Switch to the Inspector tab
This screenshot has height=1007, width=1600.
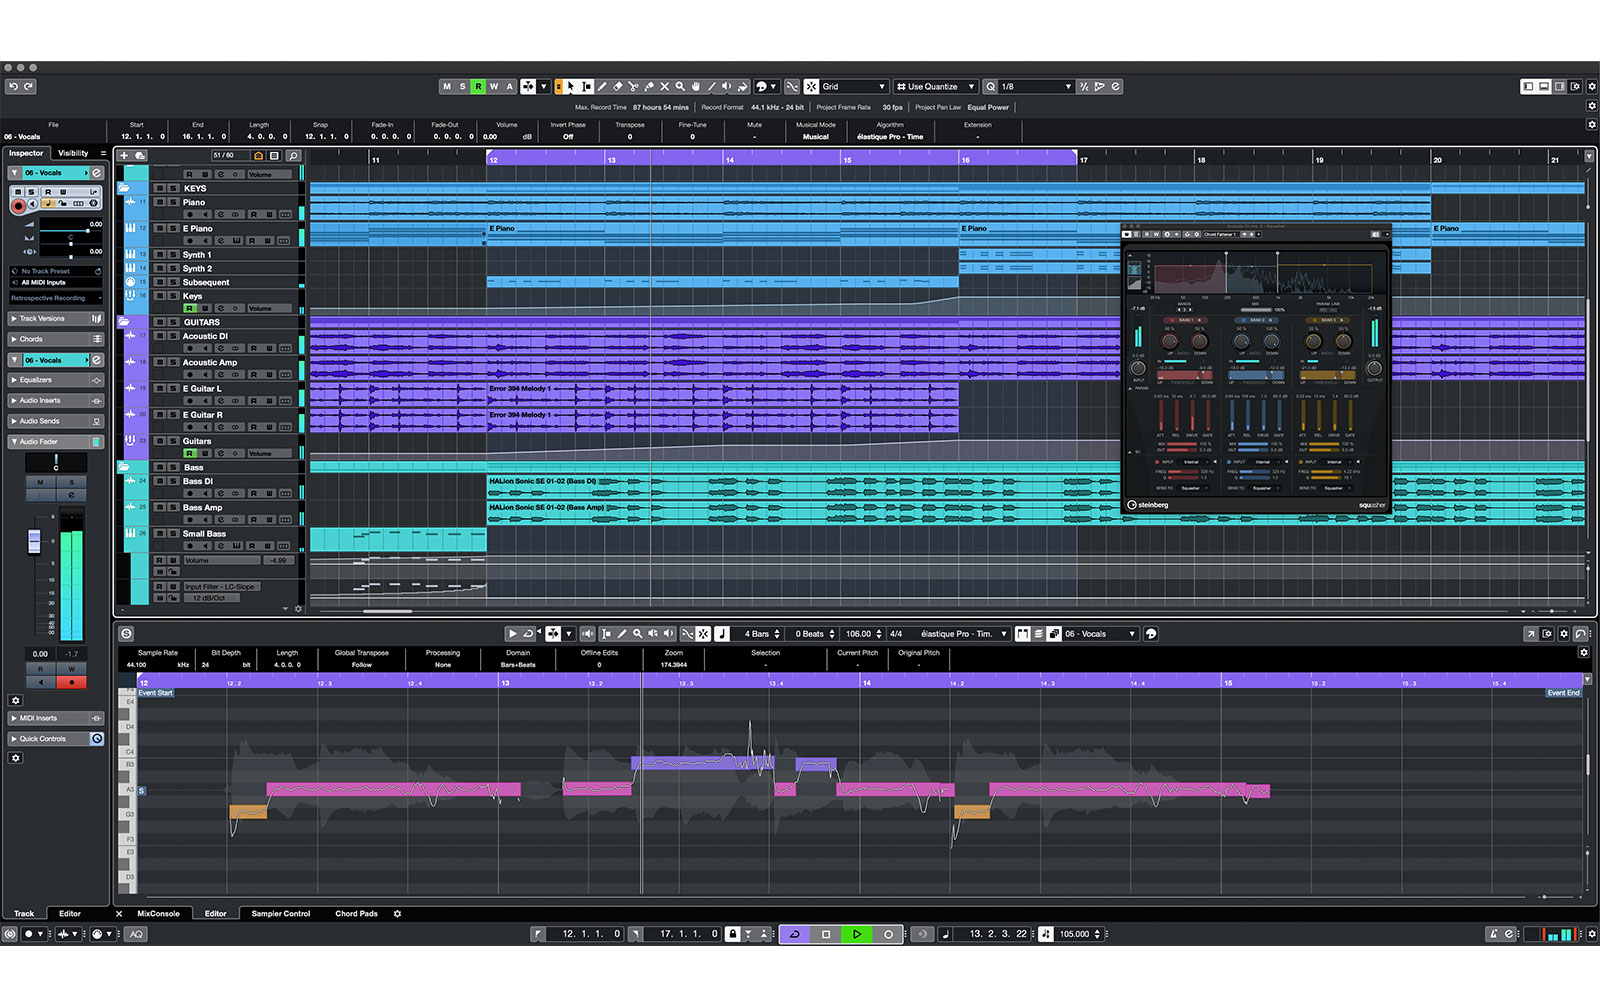point(26,153)
